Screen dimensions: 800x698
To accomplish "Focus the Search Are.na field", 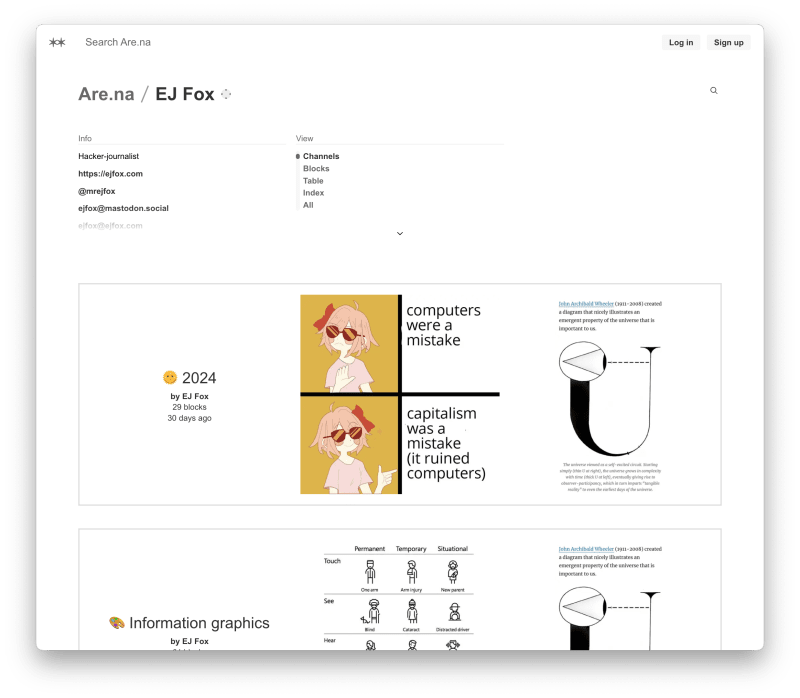I will click(x=118, y=42).
